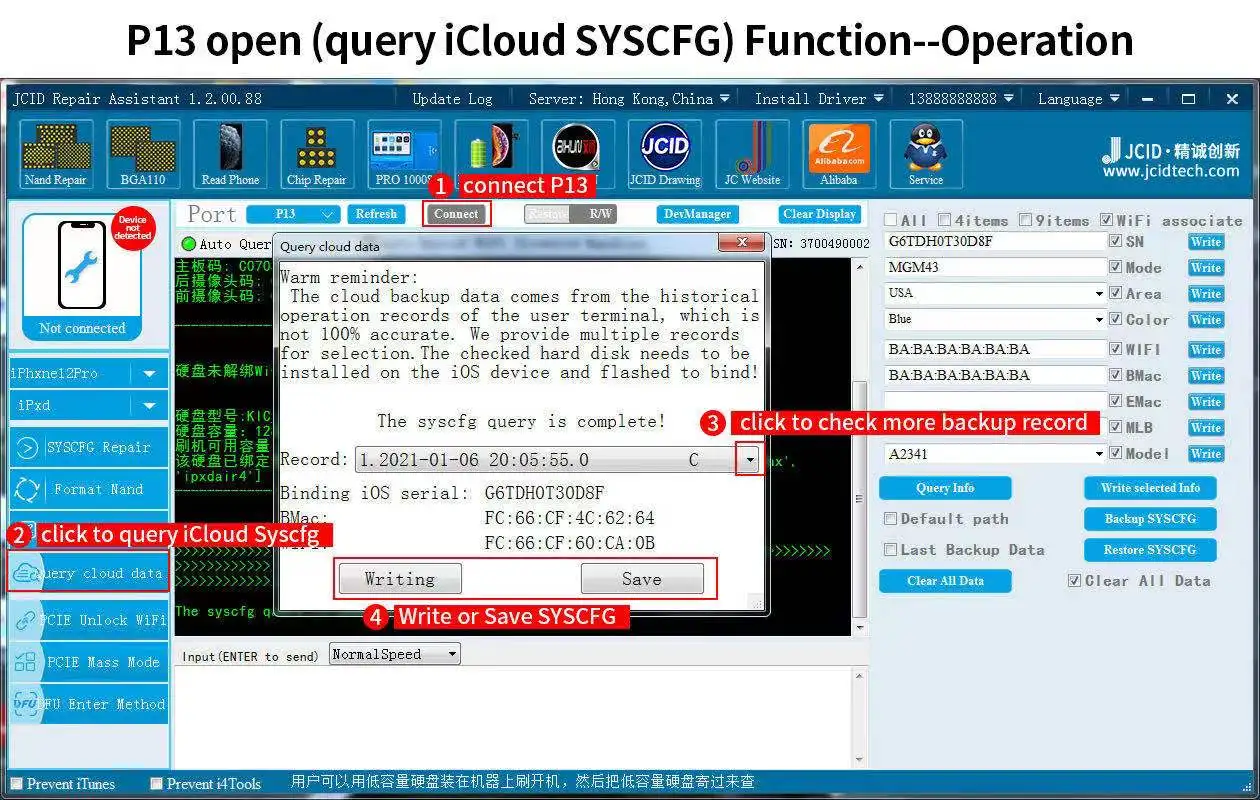The width and height of the screenshot is (1260, 800).
Task: Toggle the Area checkbox
Action: pyautogui.click(x=1116, y=293)
